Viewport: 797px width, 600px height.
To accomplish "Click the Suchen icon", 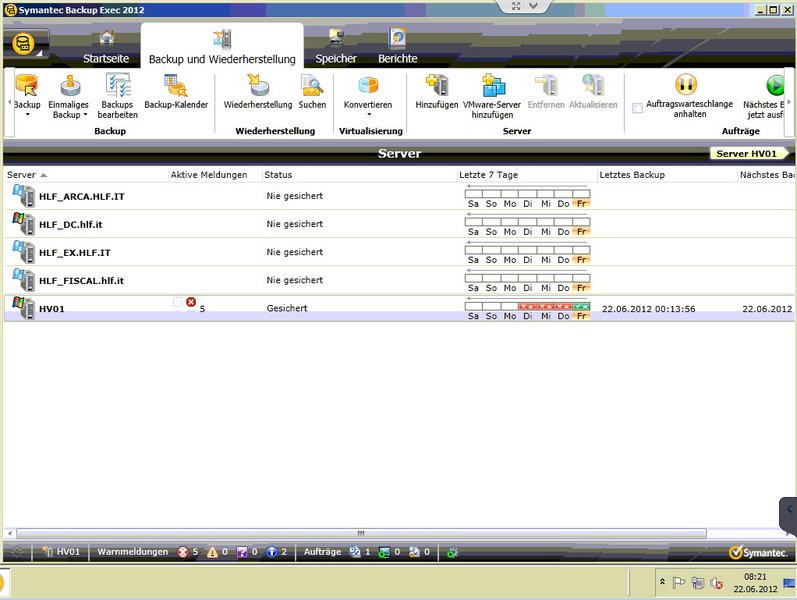I will click(312, 85).
